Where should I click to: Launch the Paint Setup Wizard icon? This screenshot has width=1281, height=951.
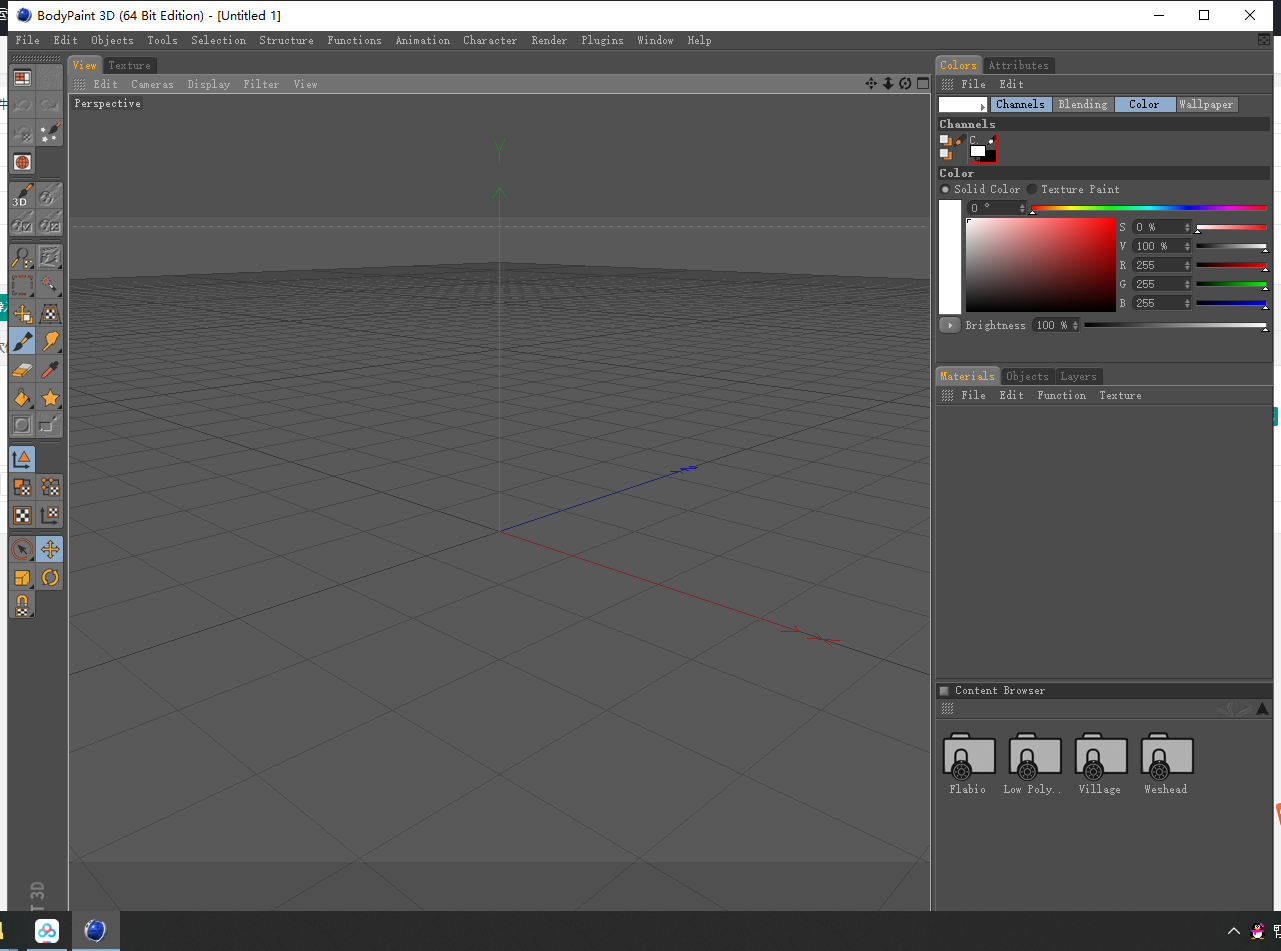(50, 132)
